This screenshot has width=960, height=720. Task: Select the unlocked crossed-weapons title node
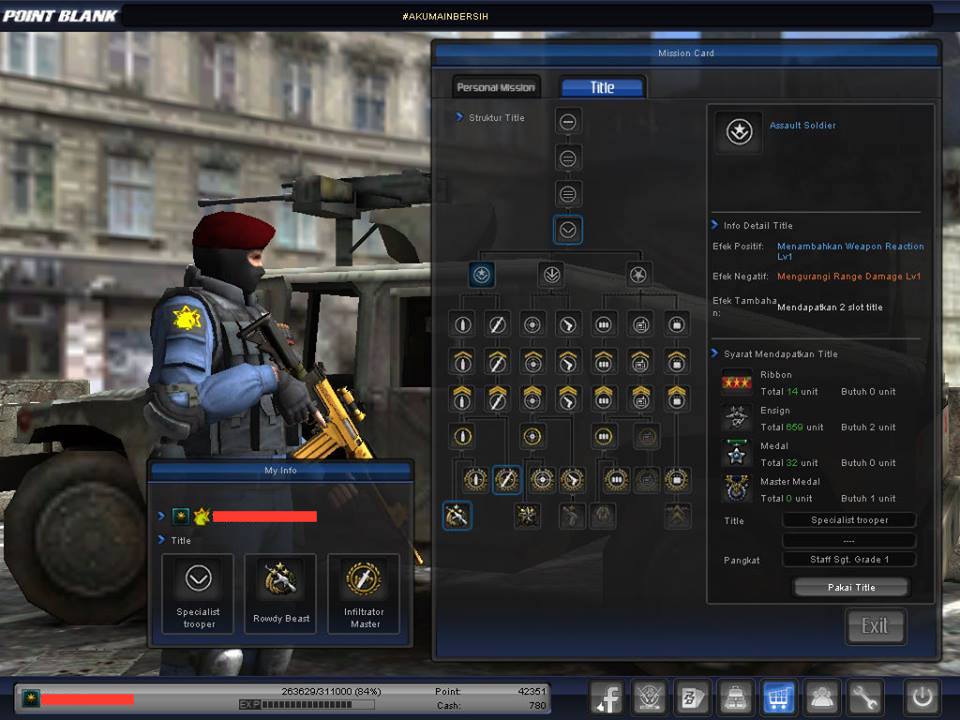point(455,515)
